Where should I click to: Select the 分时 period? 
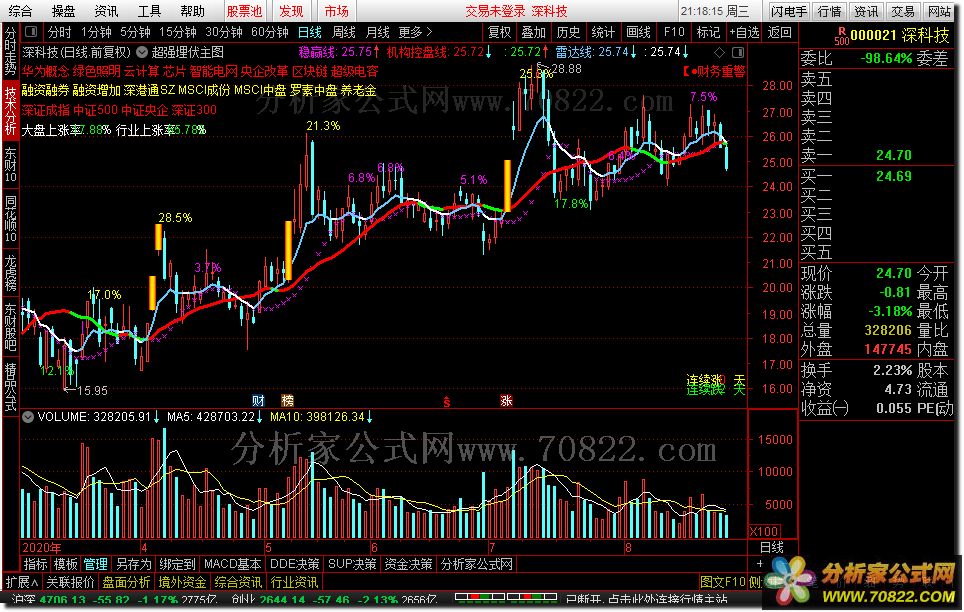[x=59, y=32]
